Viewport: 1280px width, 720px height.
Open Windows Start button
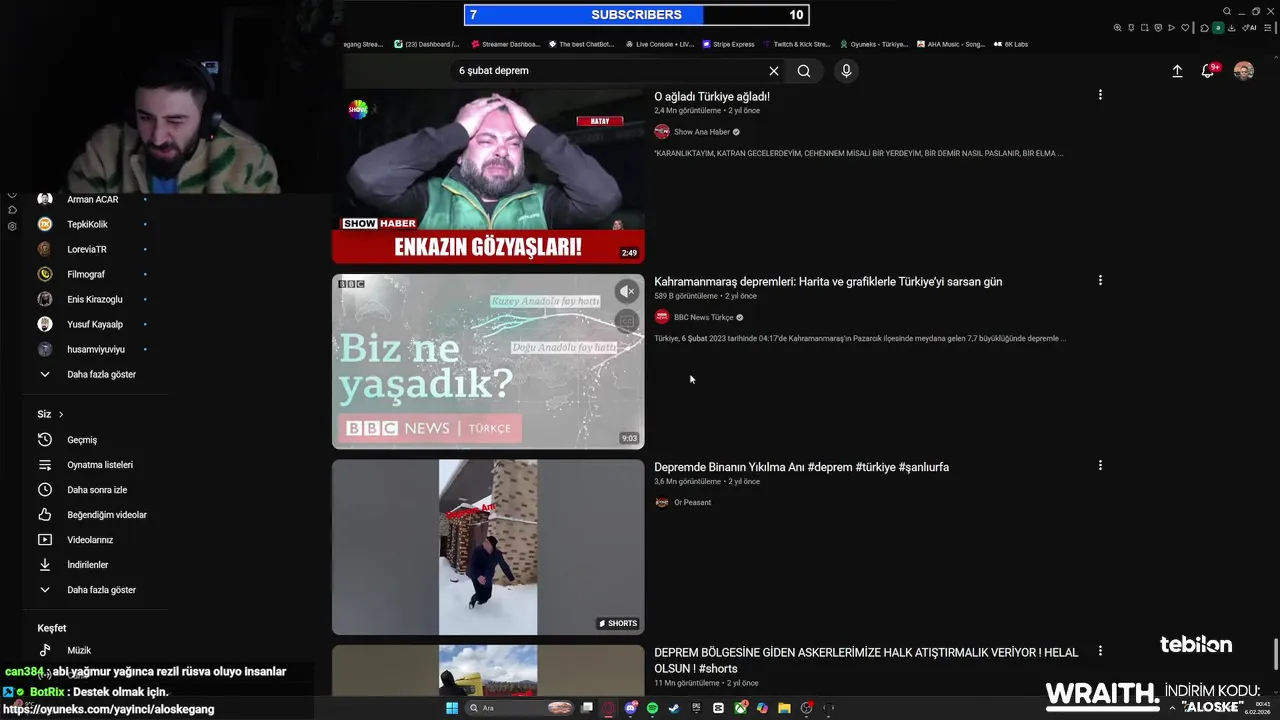tap(452, 708)
